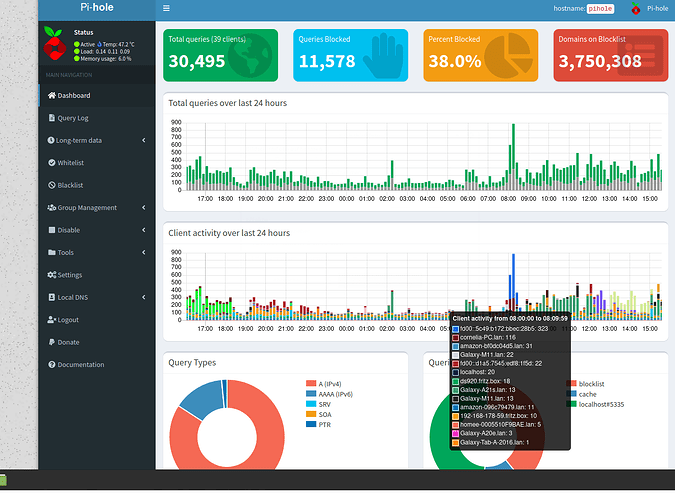
Task: Click Pi-hole raspberry logo in top-right
Action: [635, 9]
